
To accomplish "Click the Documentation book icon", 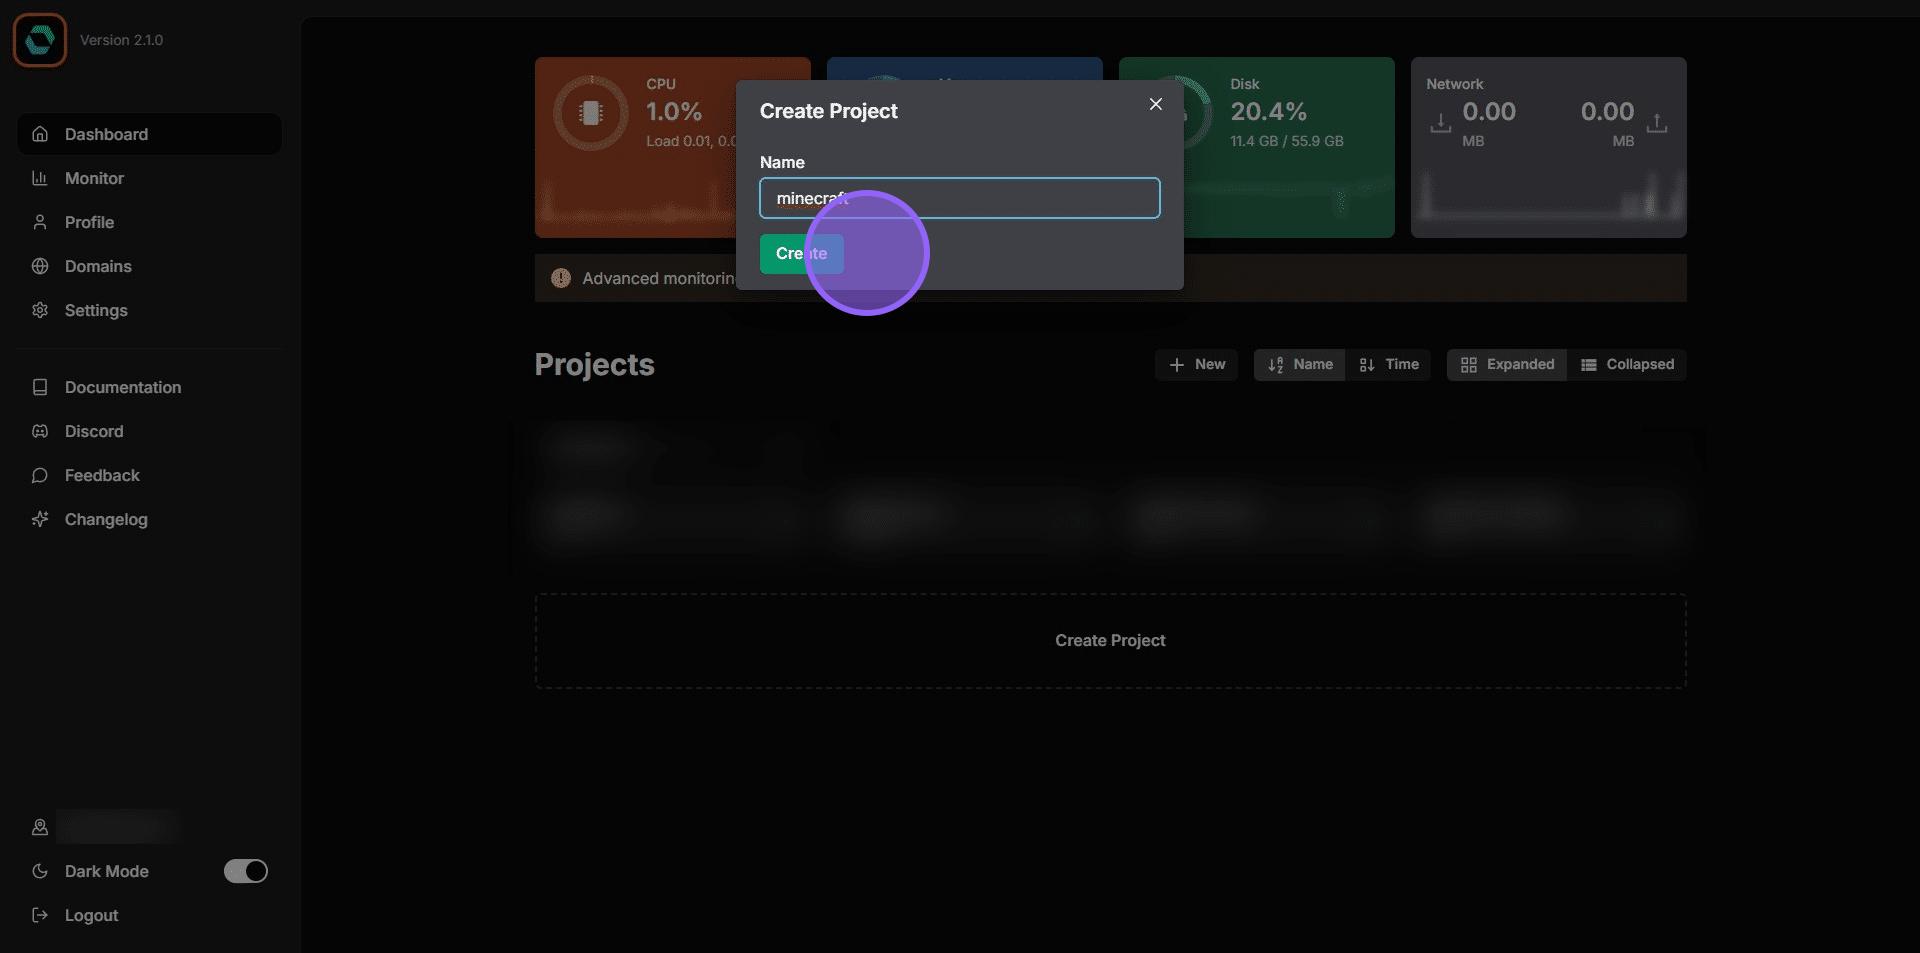I will click(x=40, y=387).
